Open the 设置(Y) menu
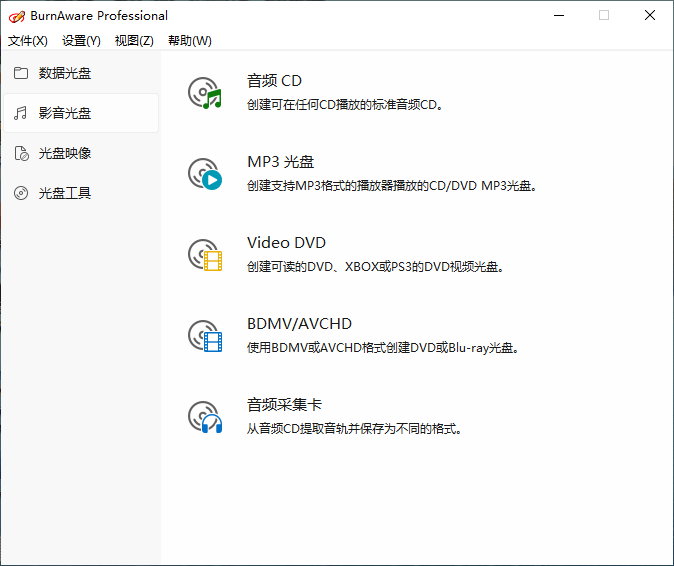 [x=81, y=41]
